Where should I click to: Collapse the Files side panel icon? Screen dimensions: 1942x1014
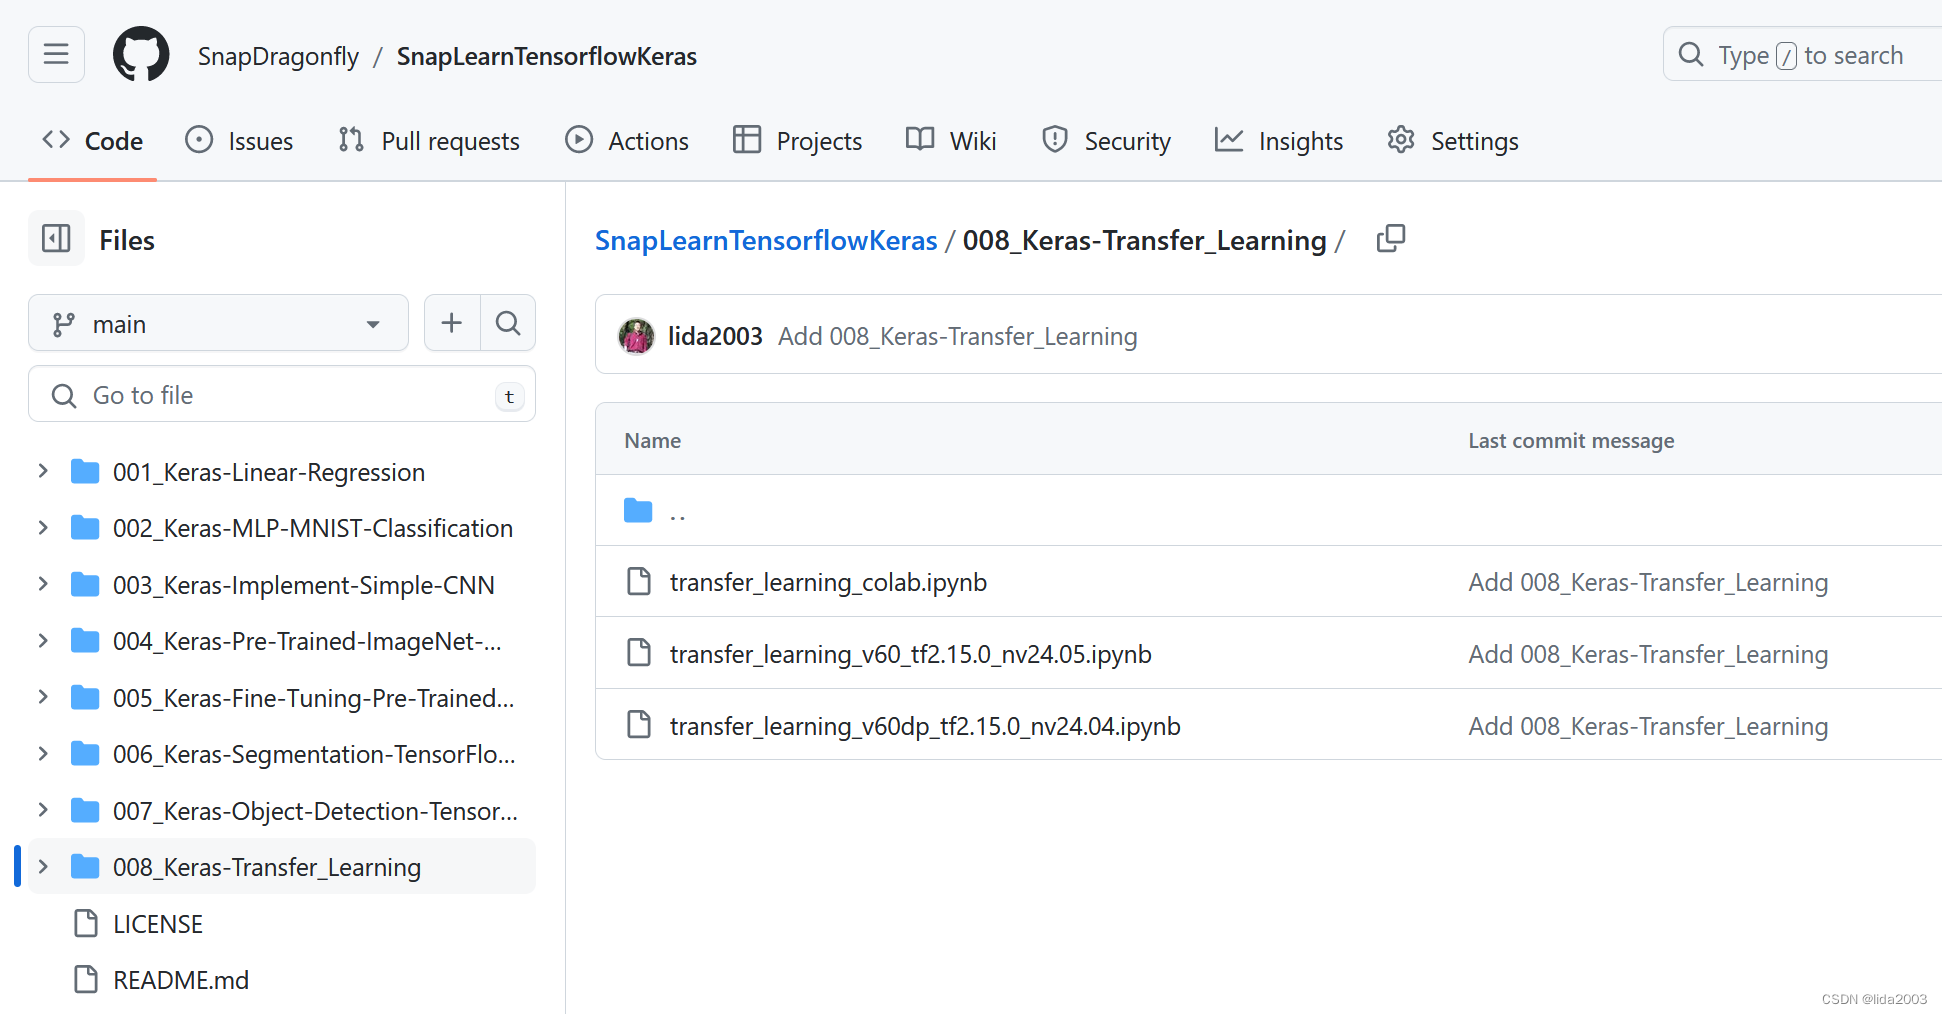56,239
